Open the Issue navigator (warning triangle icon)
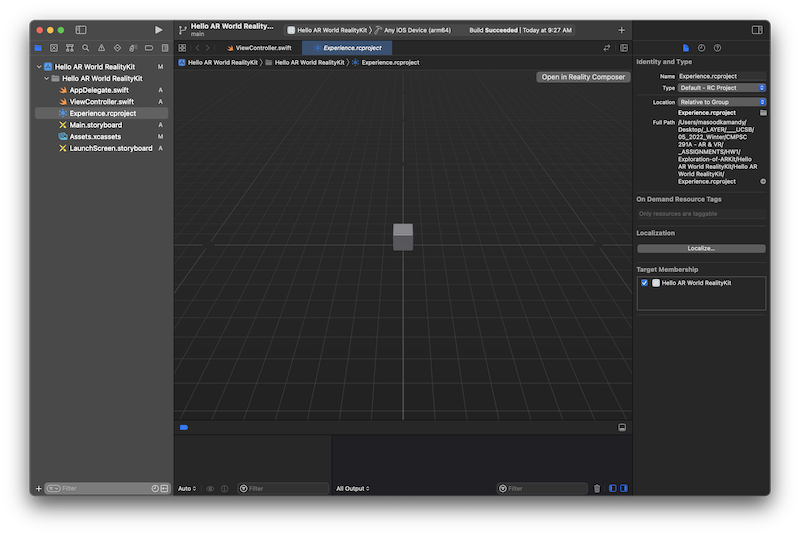 (101, 47)
